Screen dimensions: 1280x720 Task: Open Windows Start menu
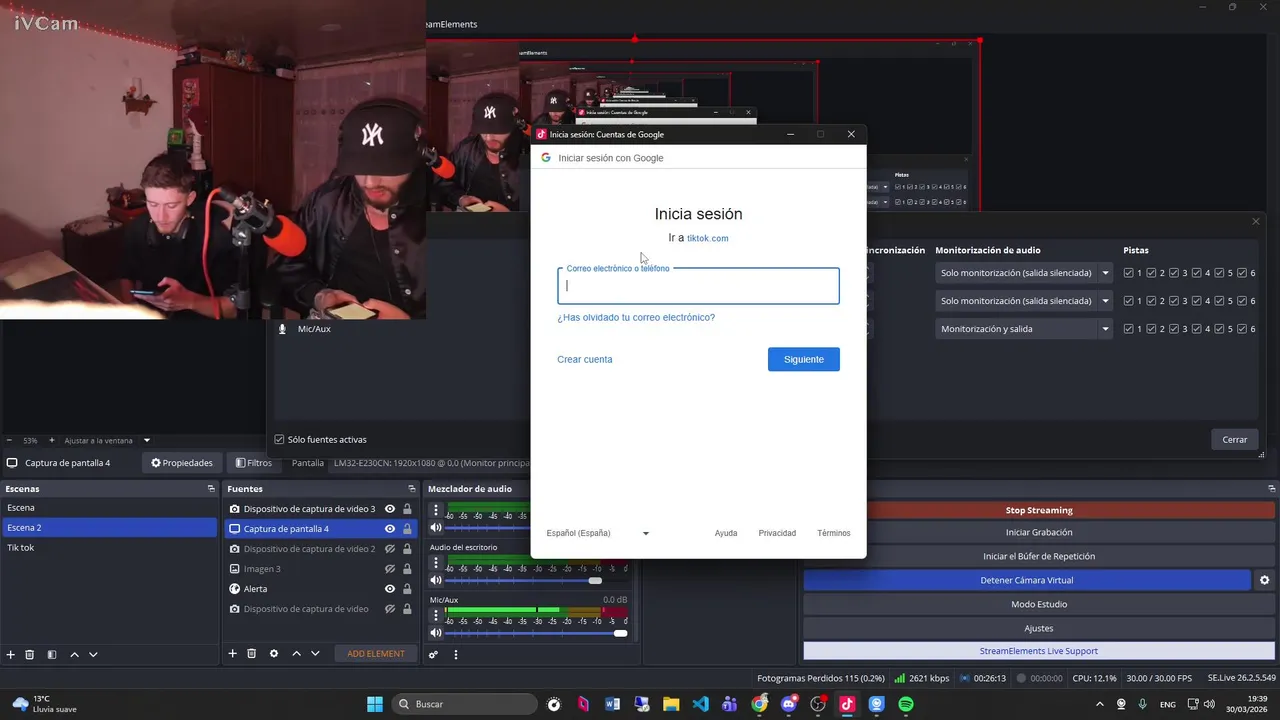pyautogui.click(x=375, y=704)
